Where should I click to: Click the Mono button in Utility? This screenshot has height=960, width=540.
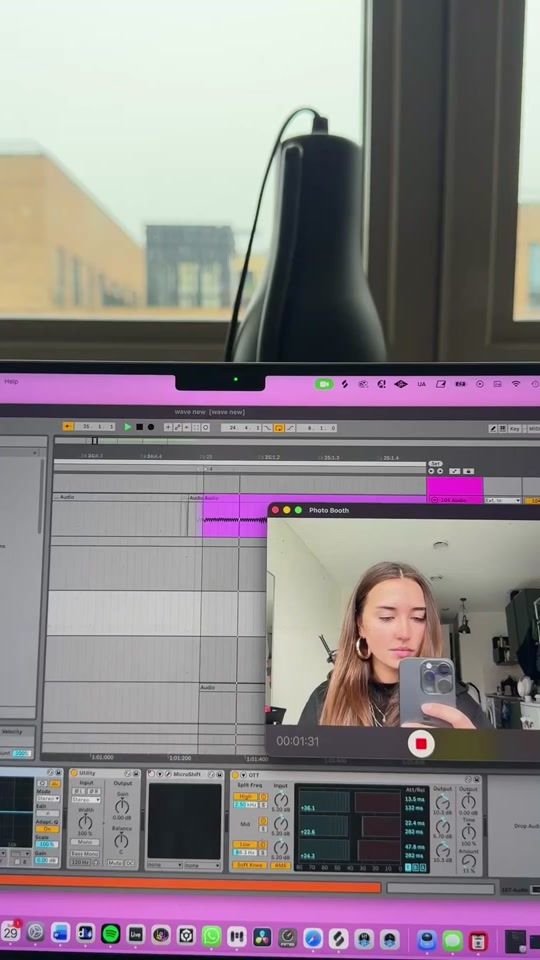(85, 842)
